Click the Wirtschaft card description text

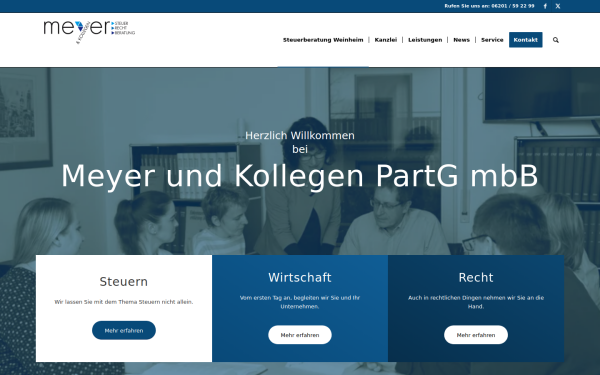[x=300, y=302]
